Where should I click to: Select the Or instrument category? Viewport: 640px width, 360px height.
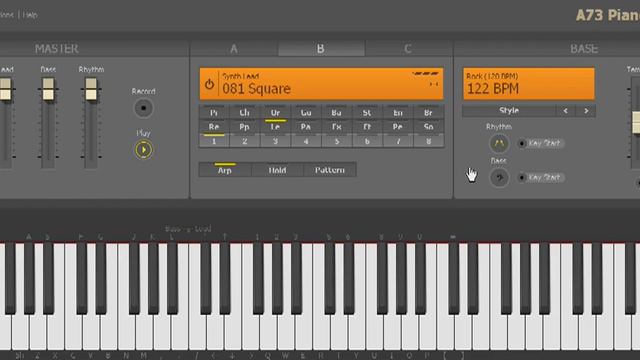click(275, 113)
